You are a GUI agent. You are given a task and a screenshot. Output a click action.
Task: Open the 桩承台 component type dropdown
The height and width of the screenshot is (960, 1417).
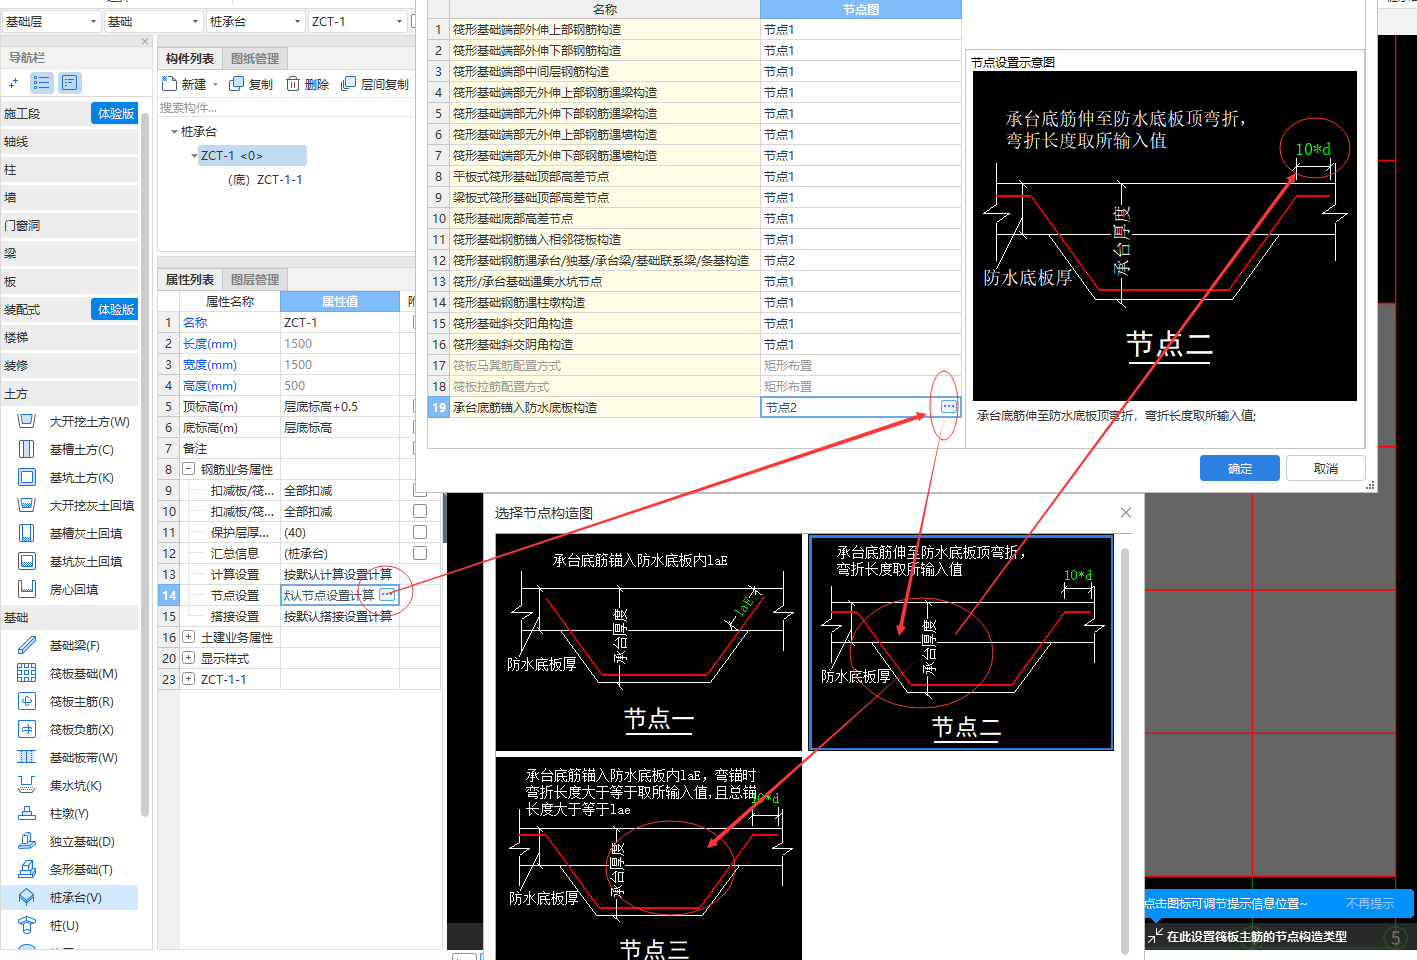(255, 21)
